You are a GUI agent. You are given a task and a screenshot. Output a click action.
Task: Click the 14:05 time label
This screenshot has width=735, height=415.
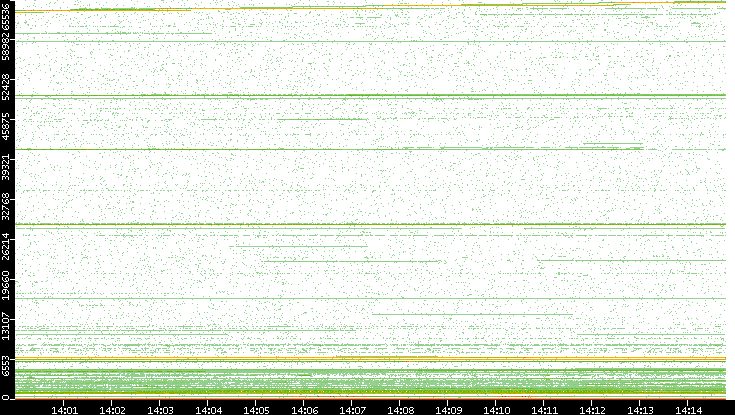(256, 410)
